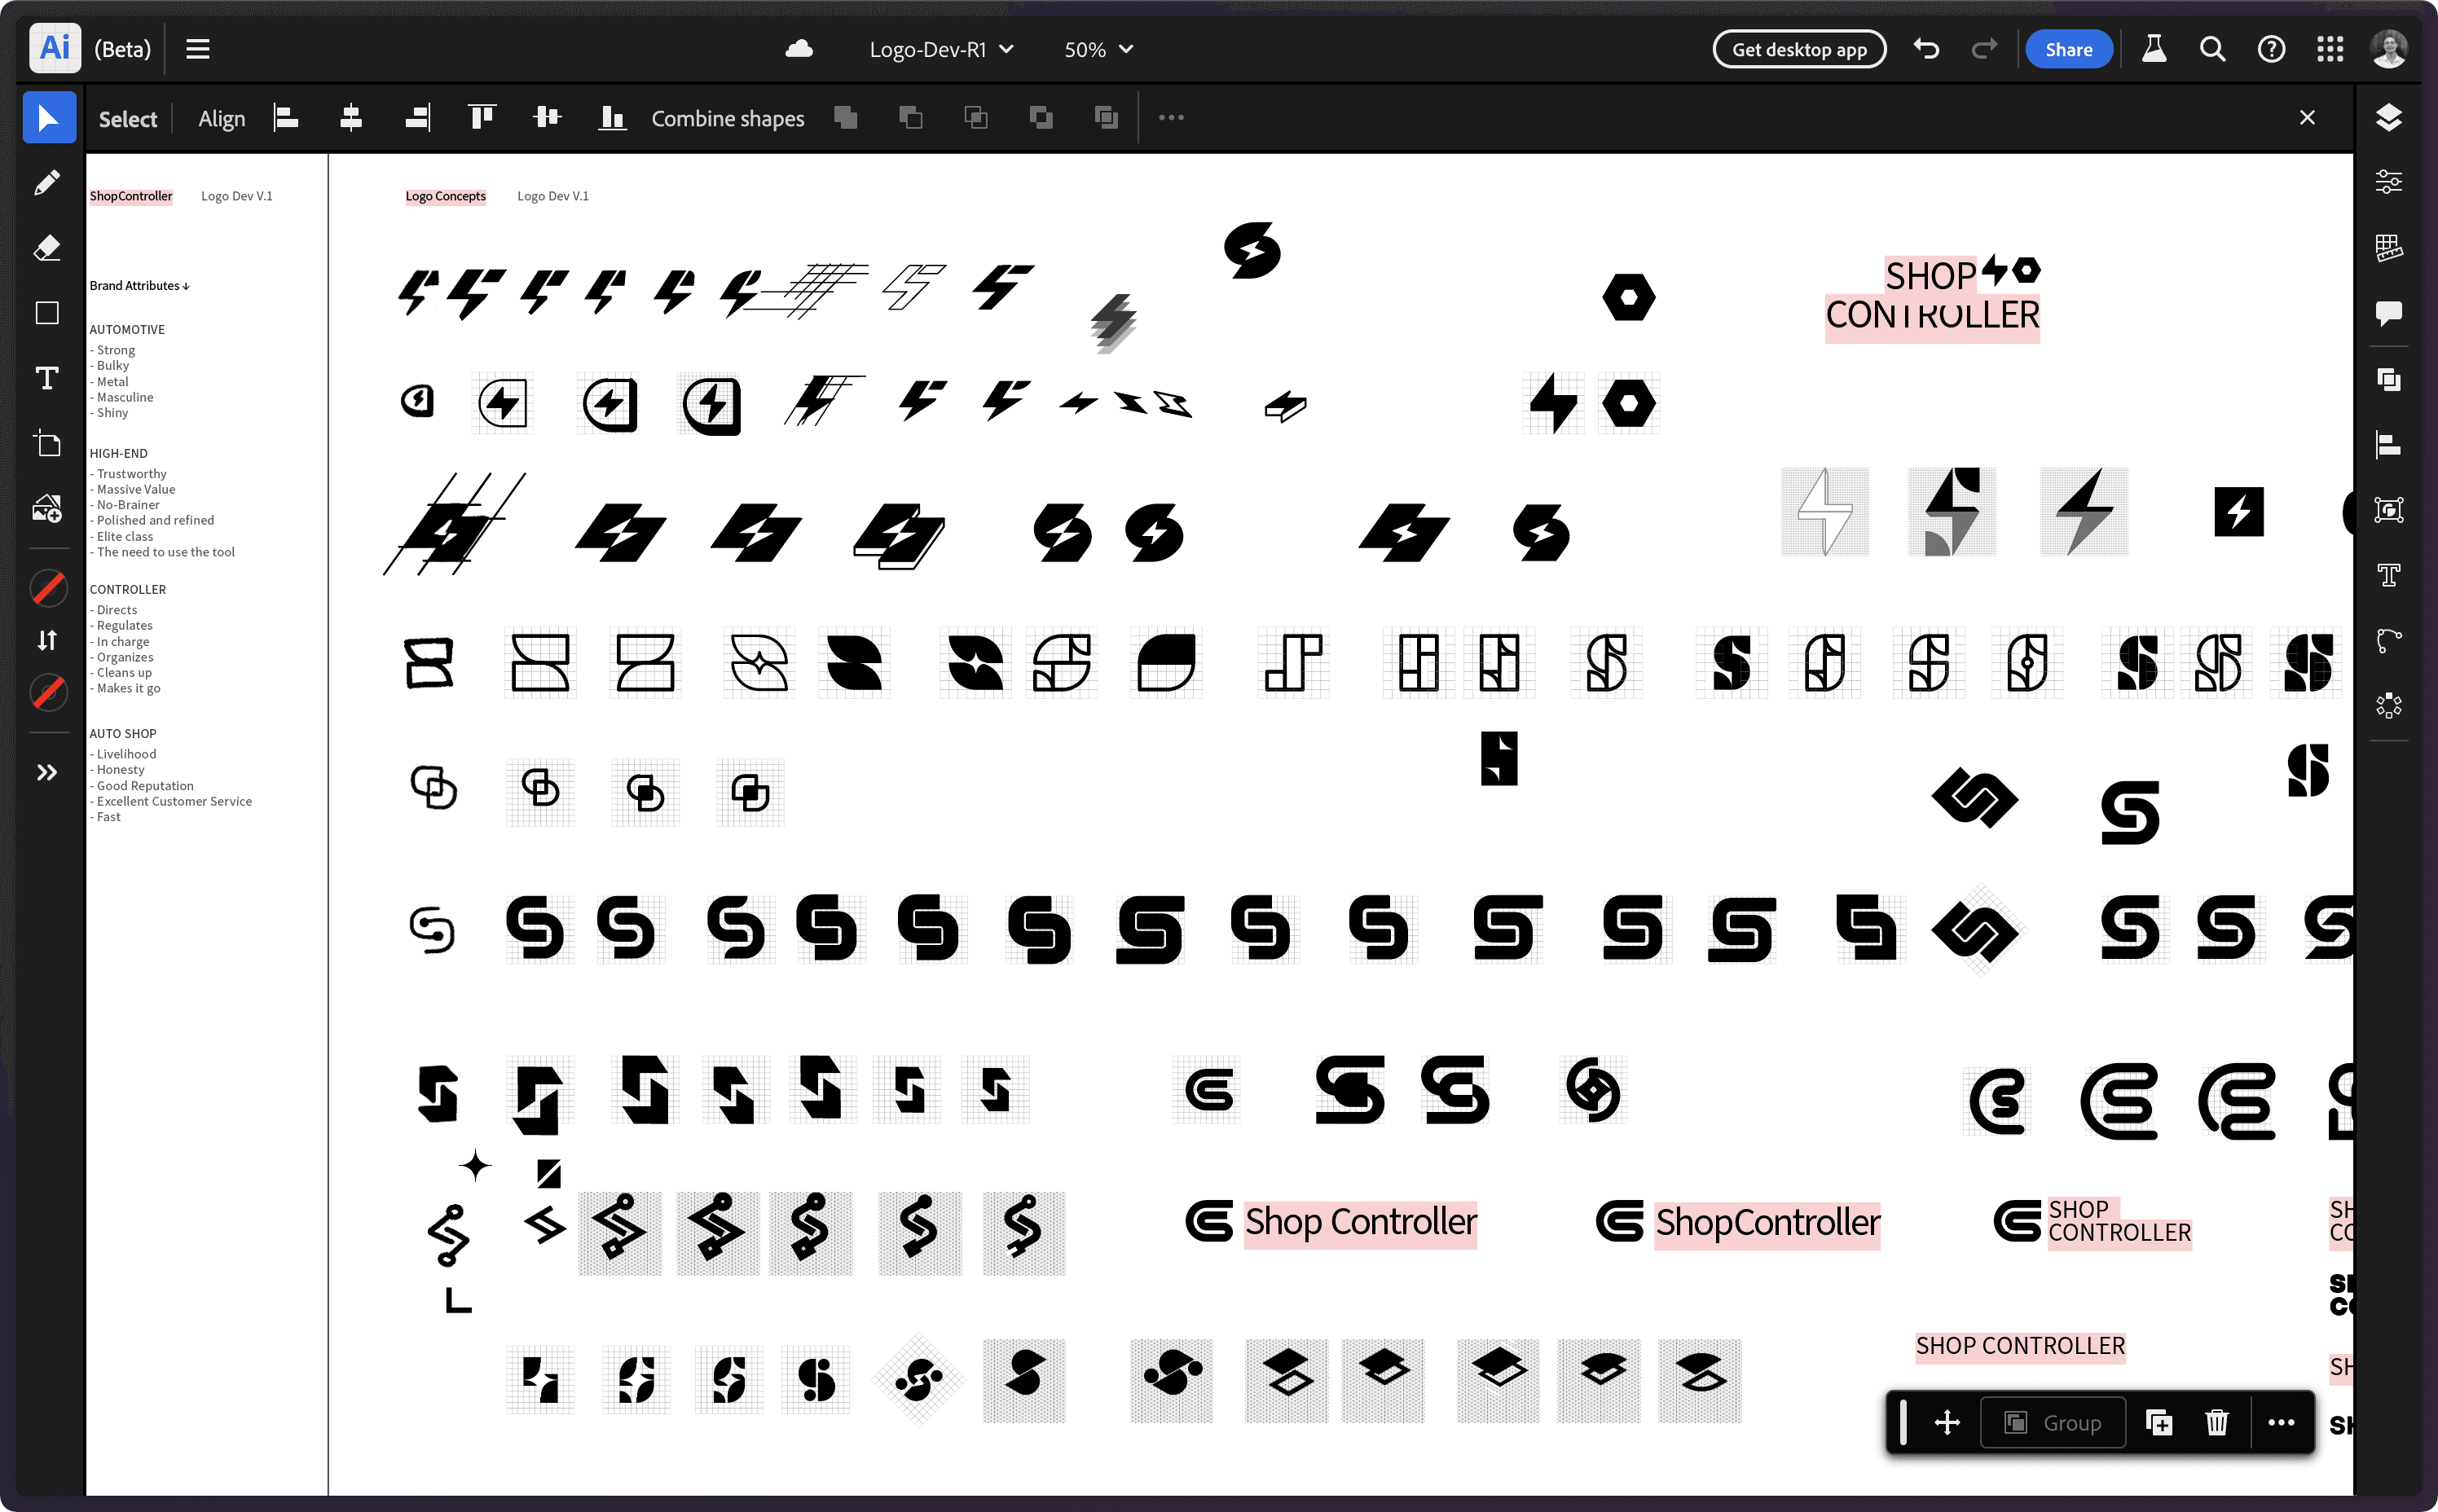Viewport: 2438px width, 1512px height.
Task: Align objects to vertical center
Action: (x=547, y=118)
